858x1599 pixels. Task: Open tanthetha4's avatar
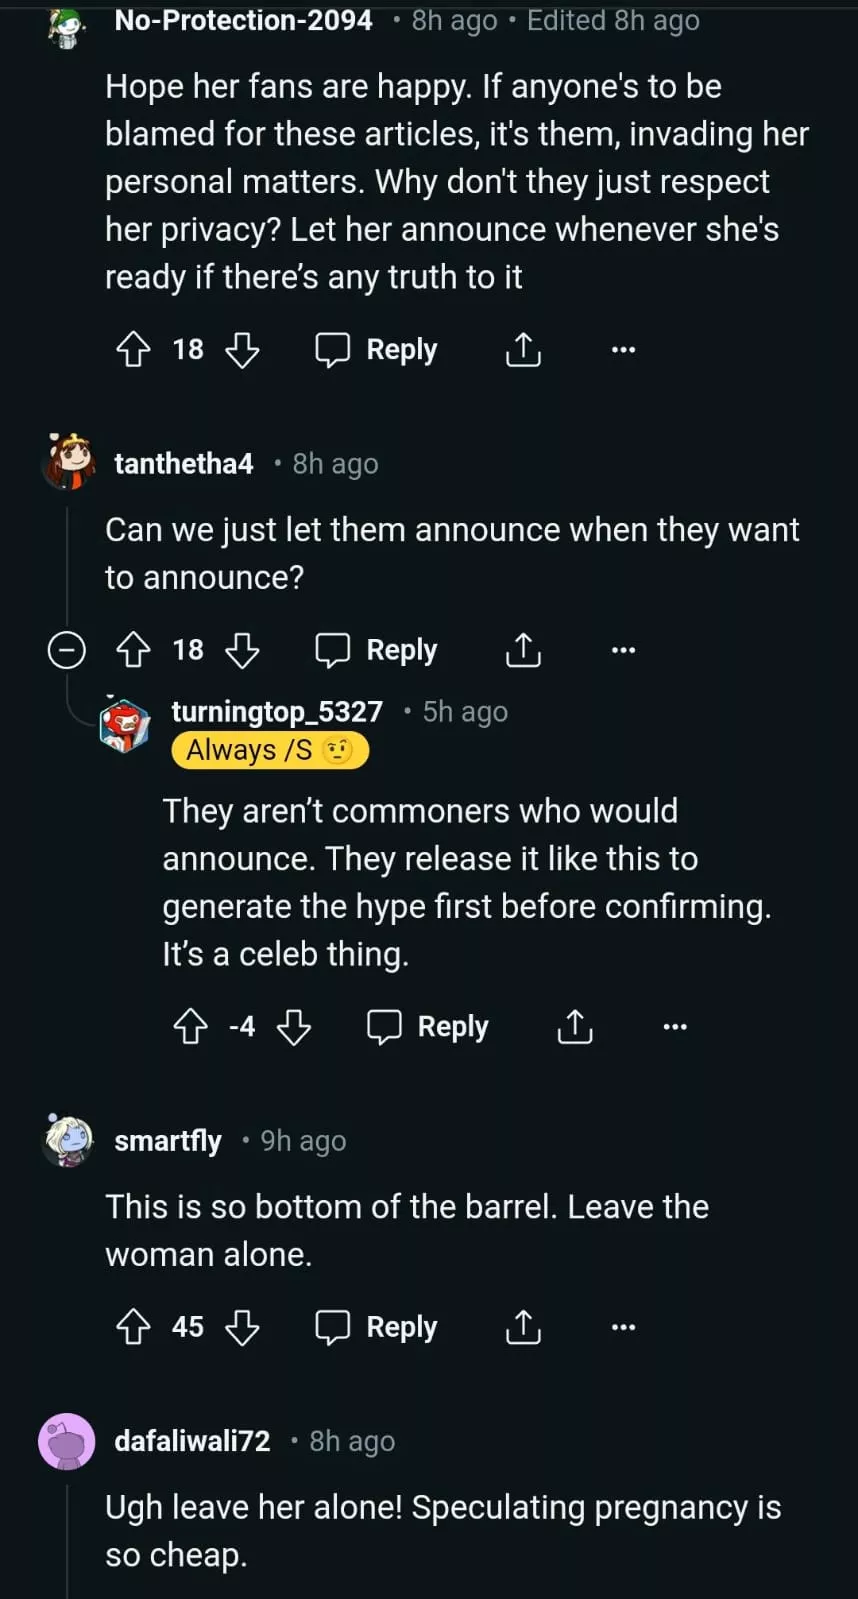click(x=68, y=463)
